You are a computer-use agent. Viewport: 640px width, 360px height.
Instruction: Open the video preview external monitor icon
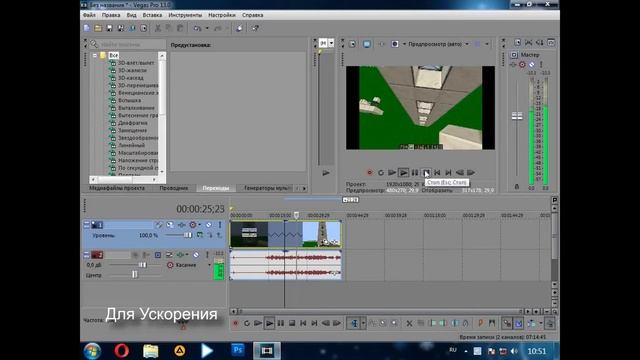pyautogui.click(x=367, y=44)
